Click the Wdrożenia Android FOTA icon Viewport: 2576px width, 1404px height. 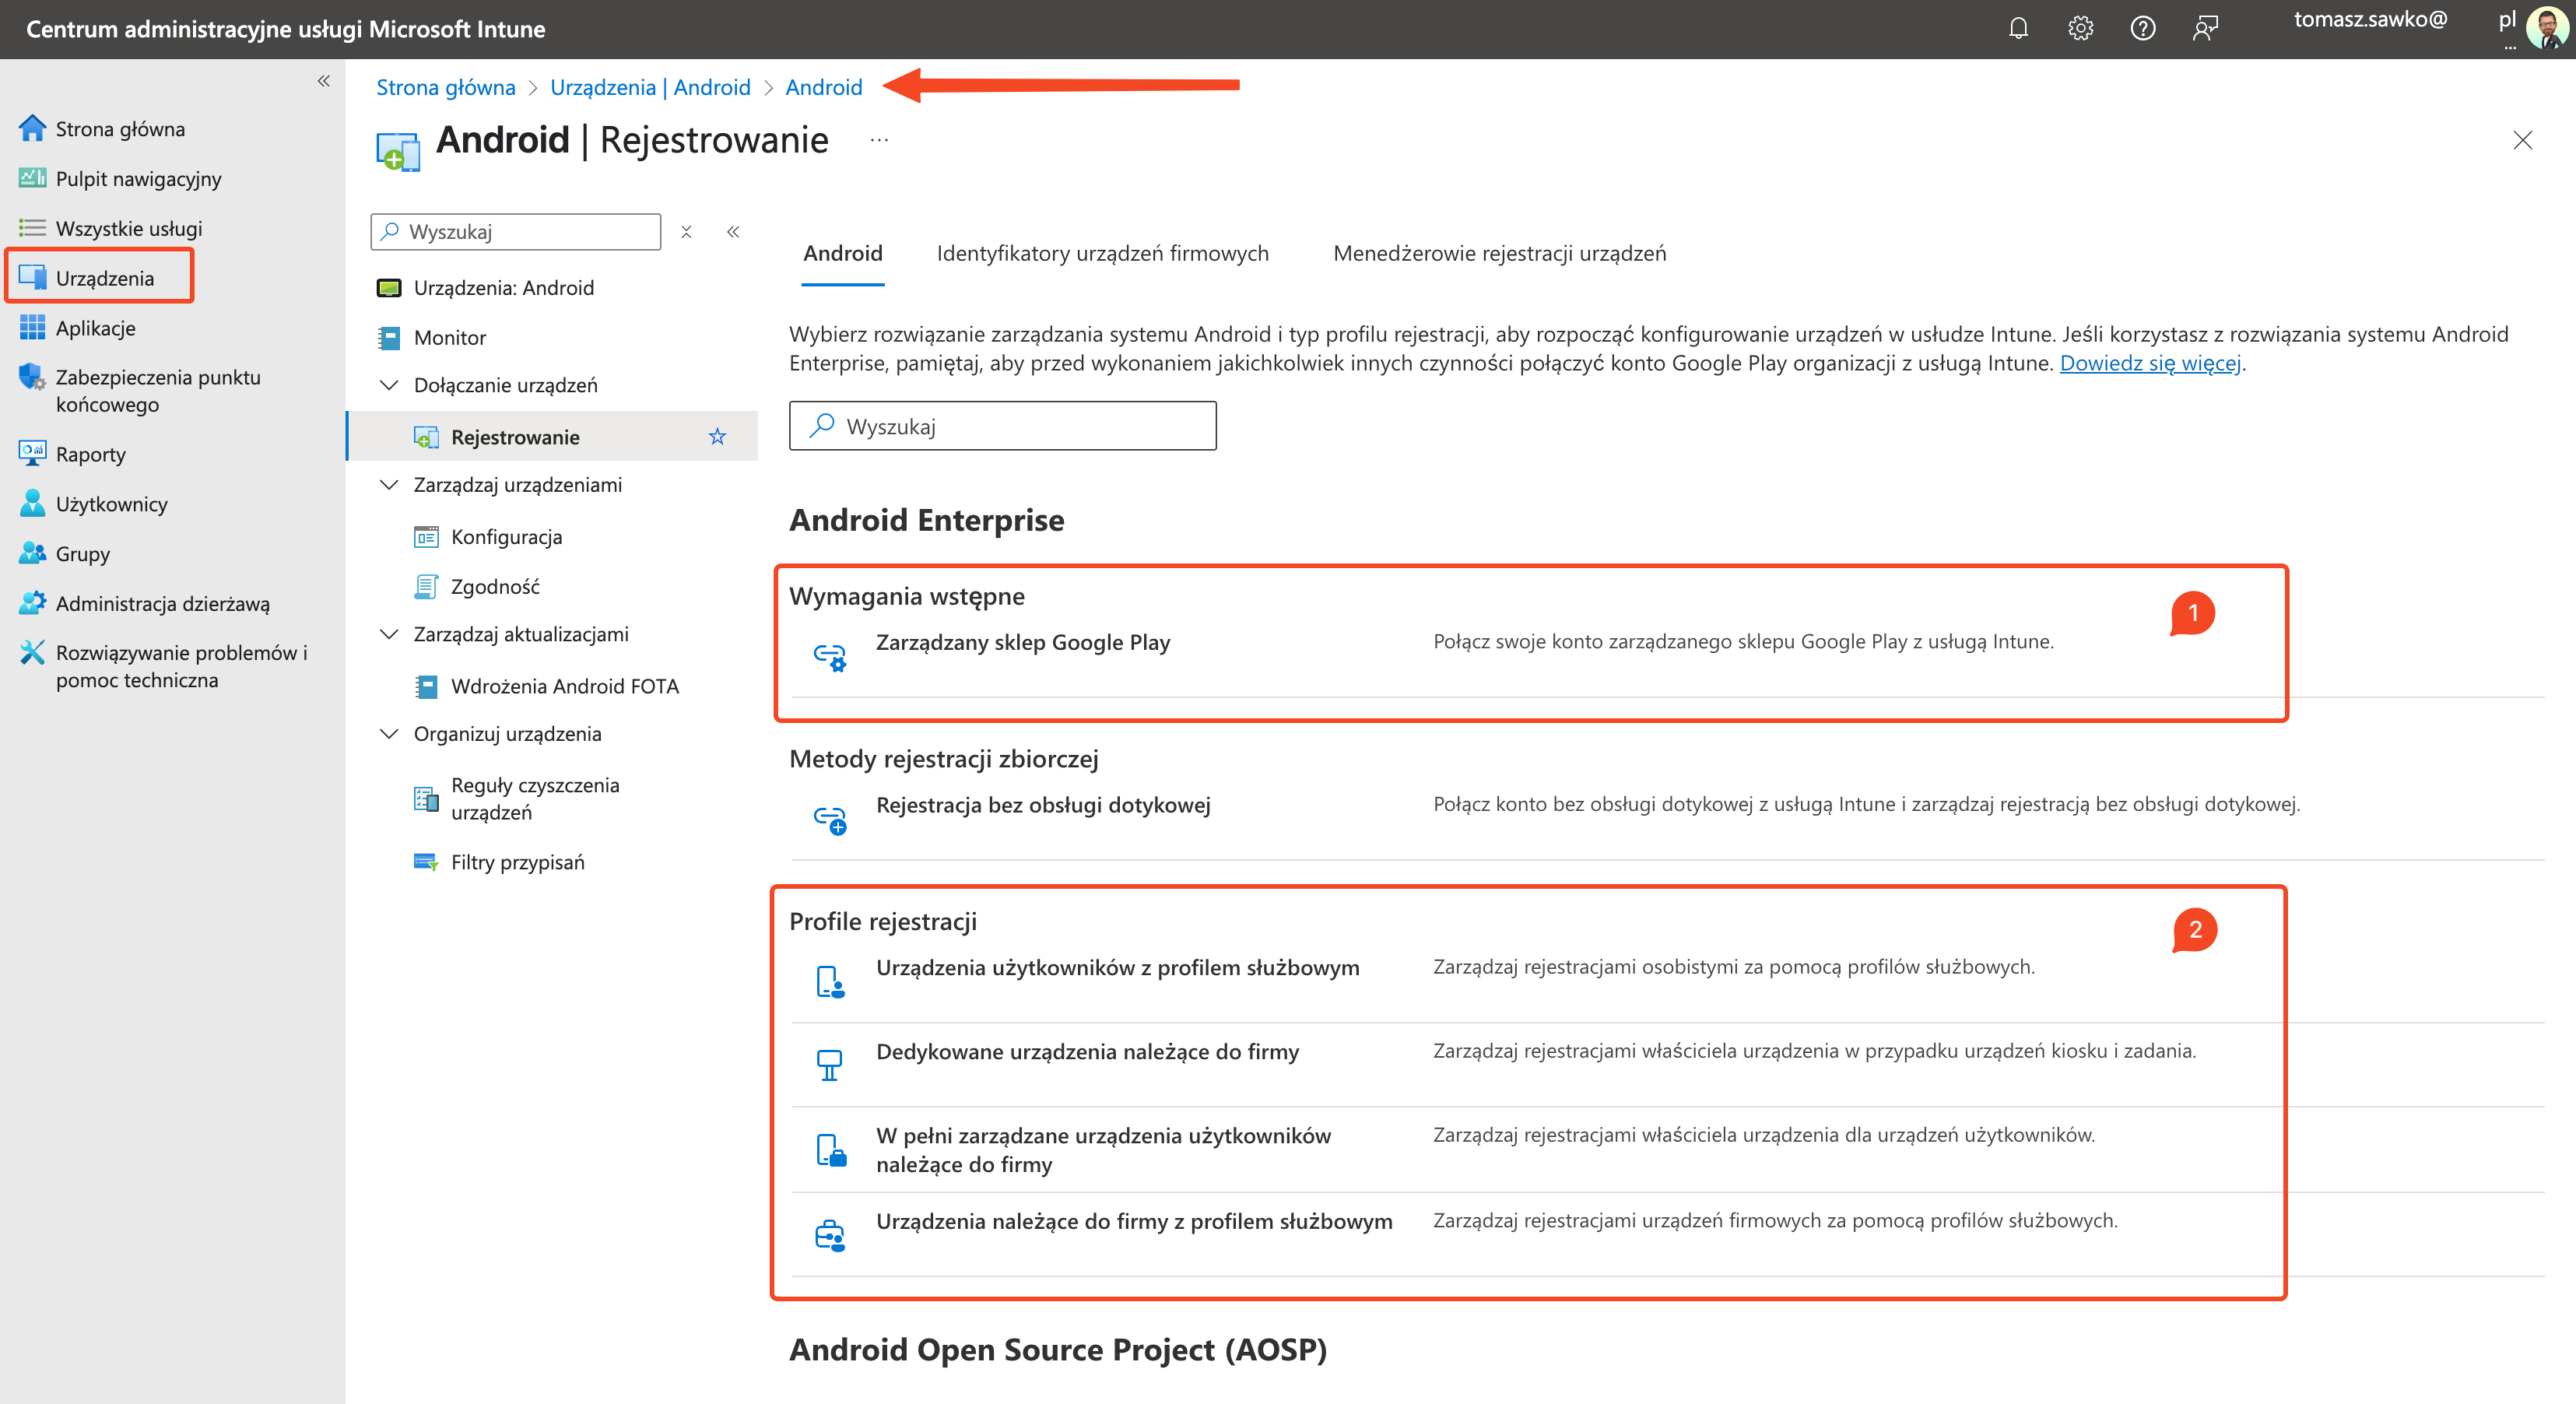point(426,686)
